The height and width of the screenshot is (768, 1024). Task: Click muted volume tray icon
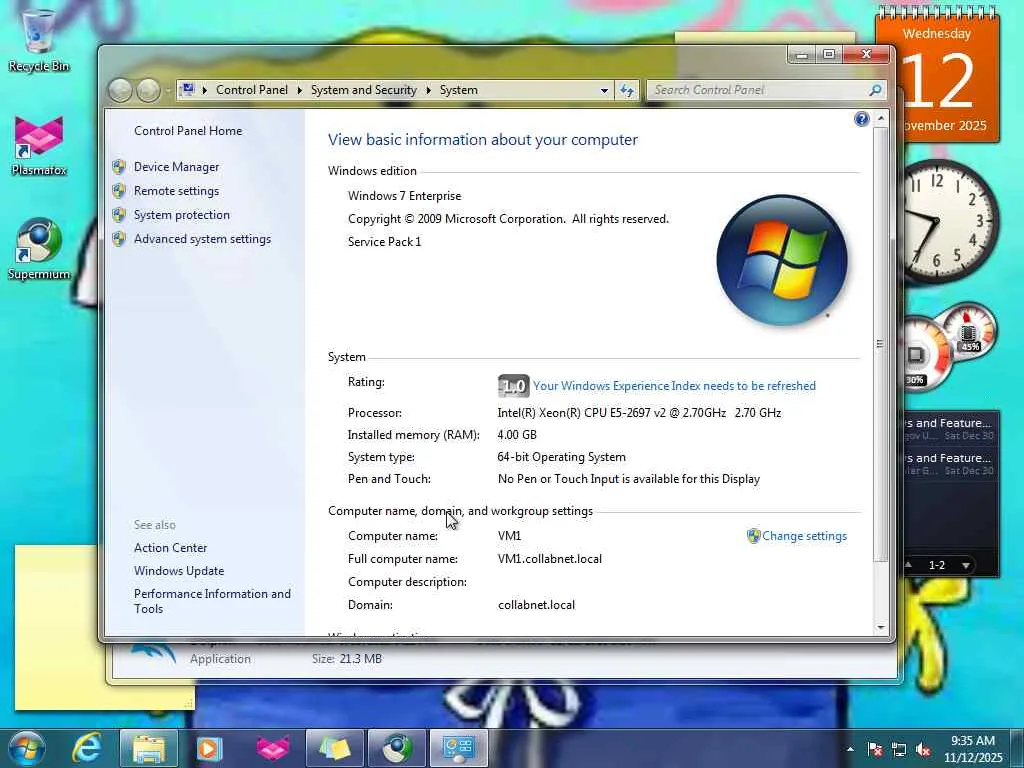pos(923,750)
